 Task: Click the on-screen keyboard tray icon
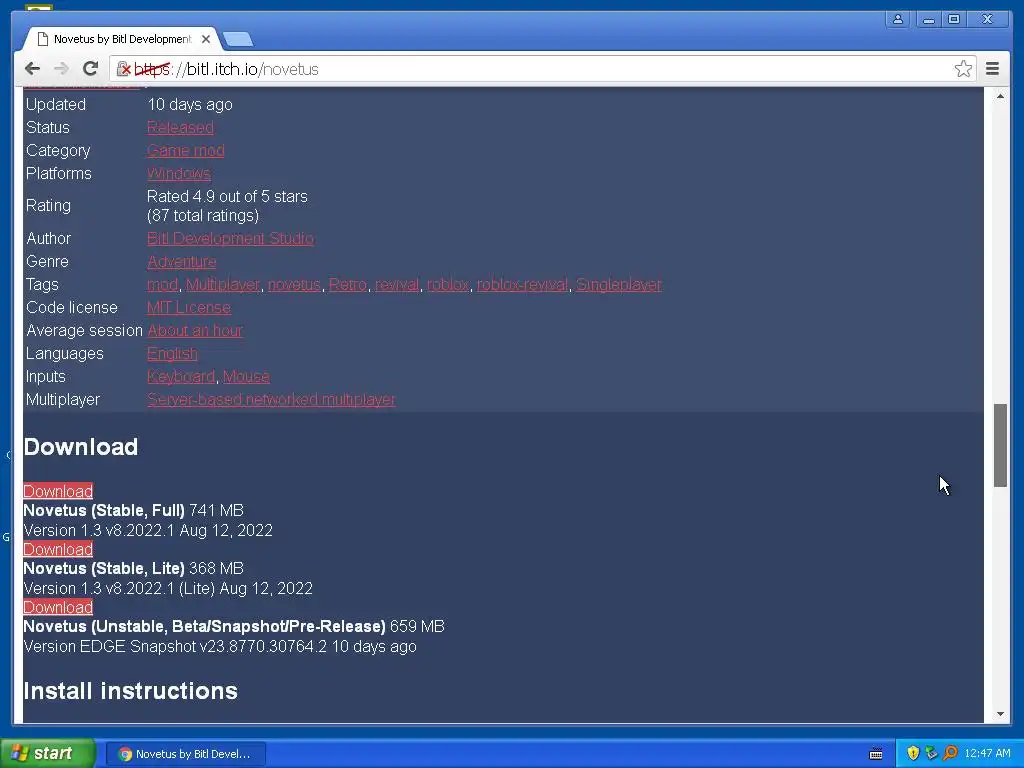coord(876,754)
